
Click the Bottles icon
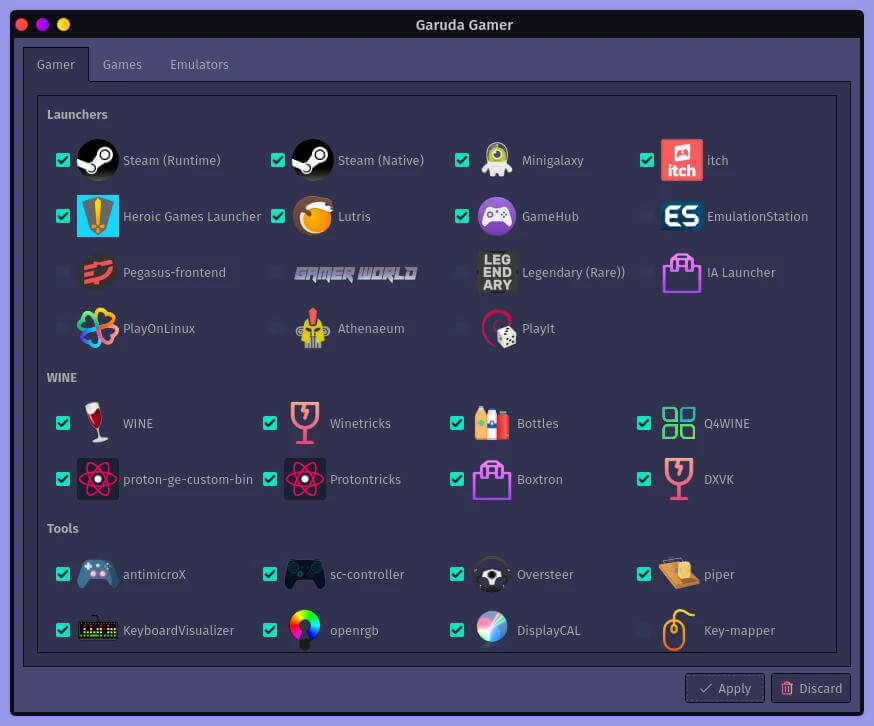pos(492,423)
